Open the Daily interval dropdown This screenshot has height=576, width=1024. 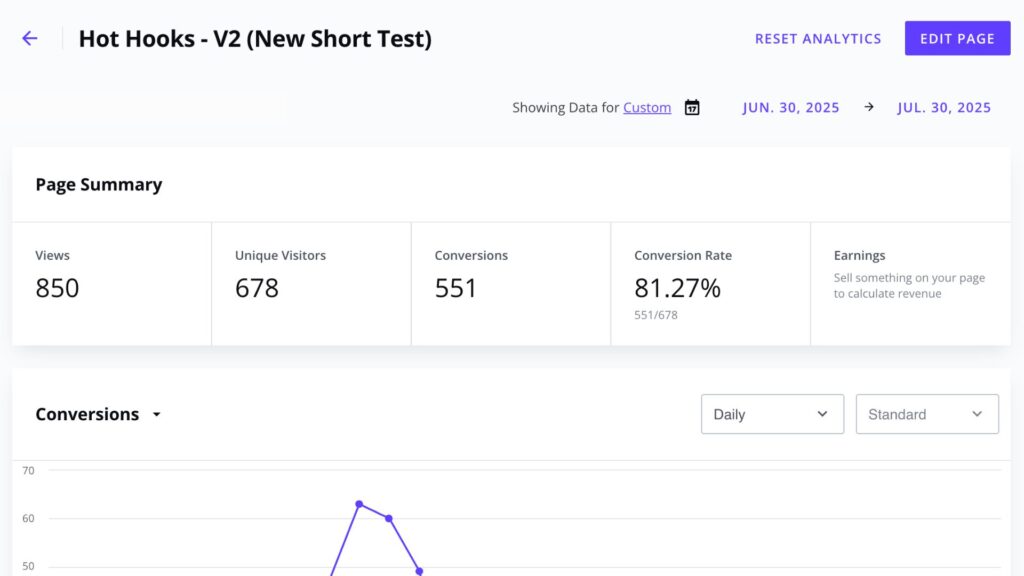pyautogui.click(x=772, y=414)
